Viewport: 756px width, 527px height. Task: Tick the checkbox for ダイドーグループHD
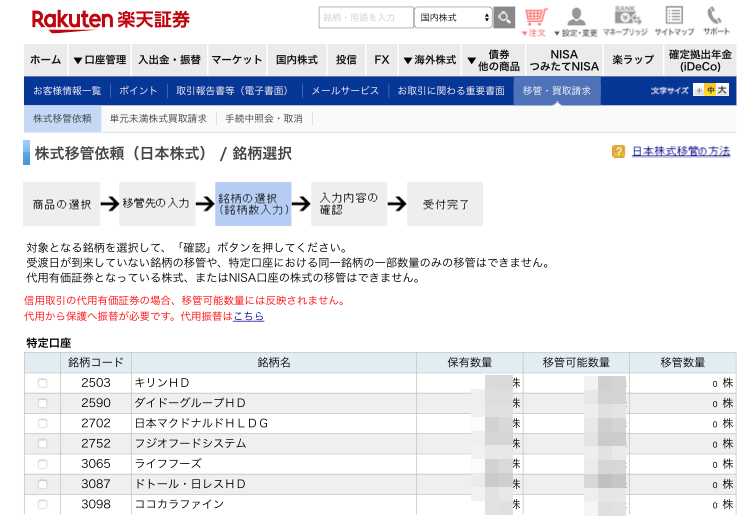(42, 404)
